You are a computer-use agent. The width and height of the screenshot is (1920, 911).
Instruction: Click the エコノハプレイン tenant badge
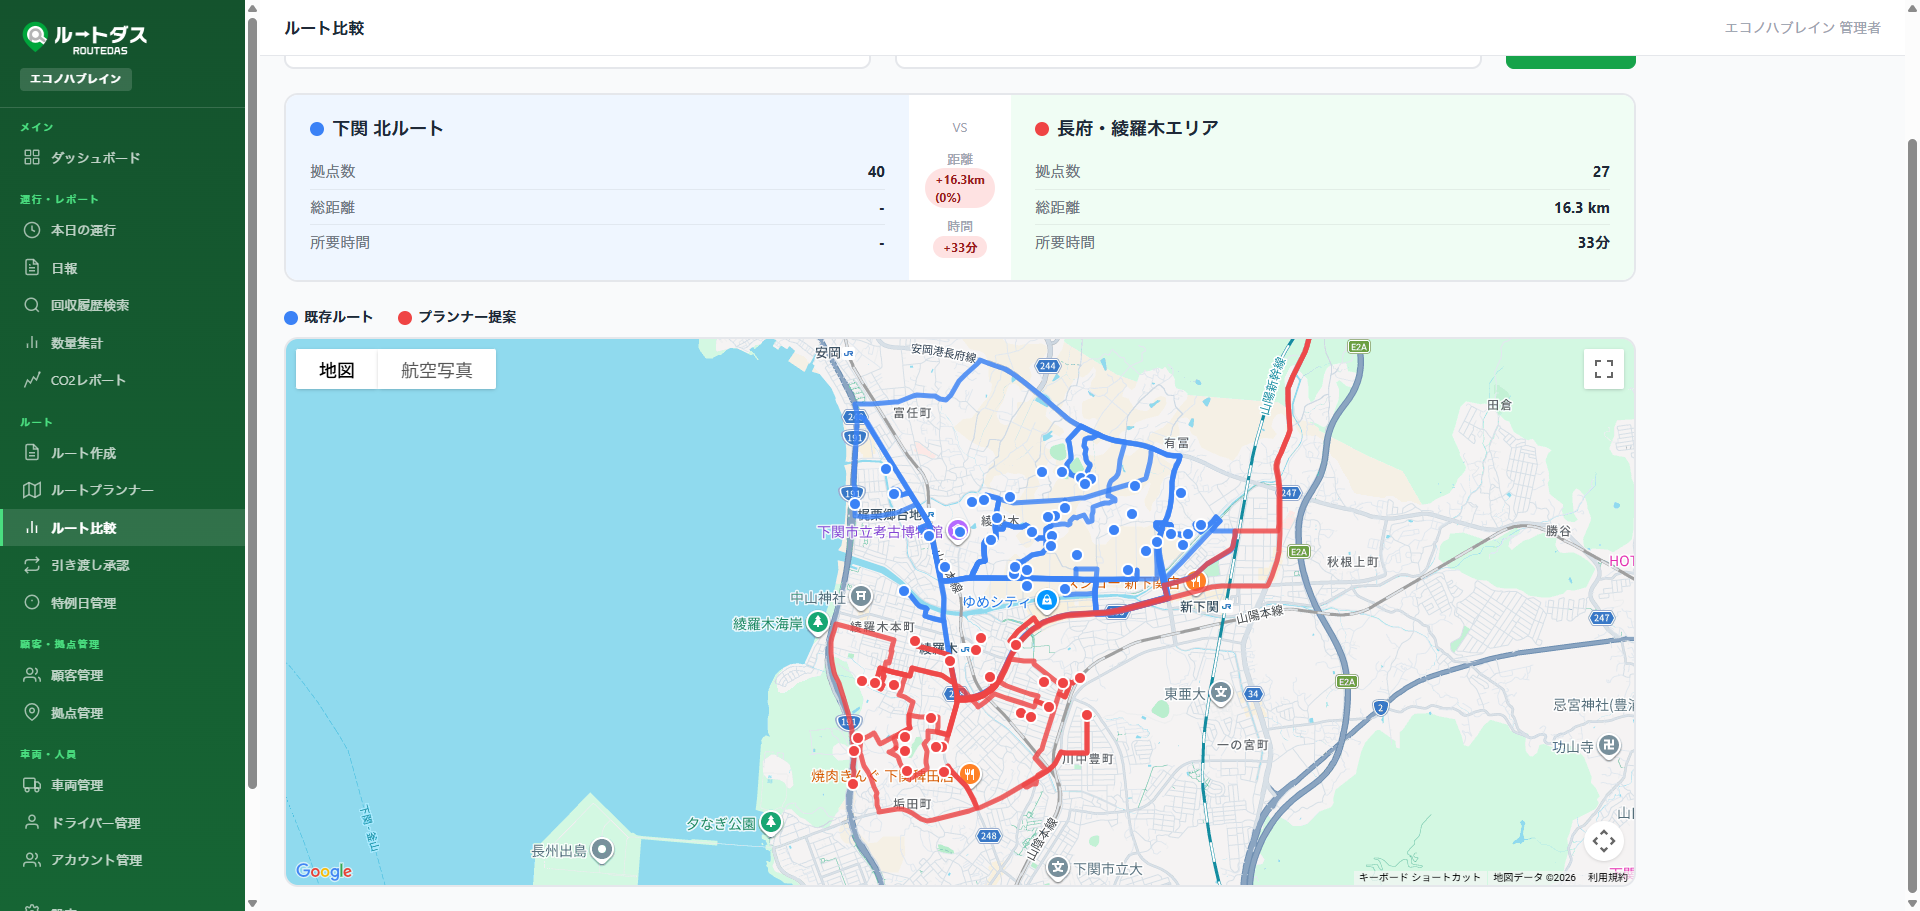tap(75, 79)
